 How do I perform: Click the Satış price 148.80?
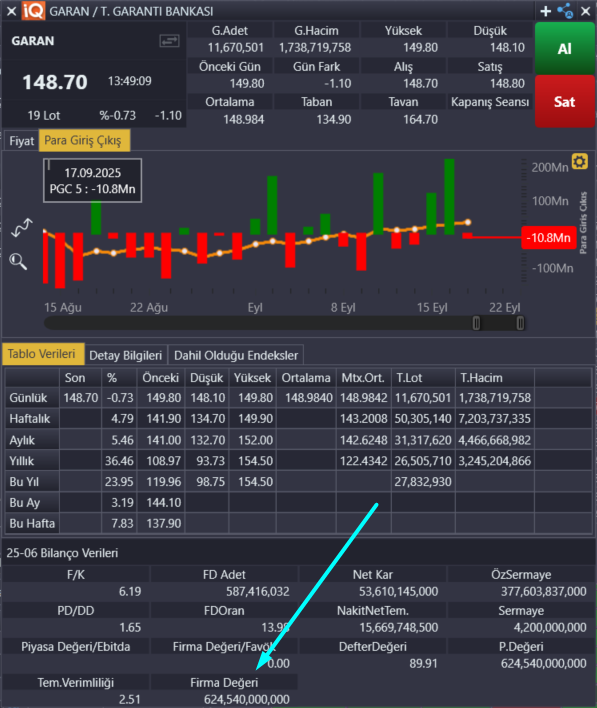tap(507, 84)
